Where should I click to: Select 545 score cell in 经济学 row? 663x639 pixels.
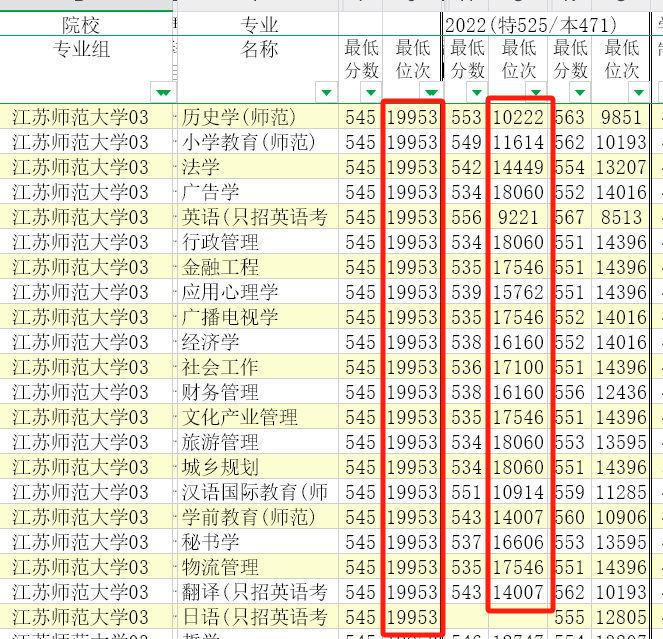361,342
